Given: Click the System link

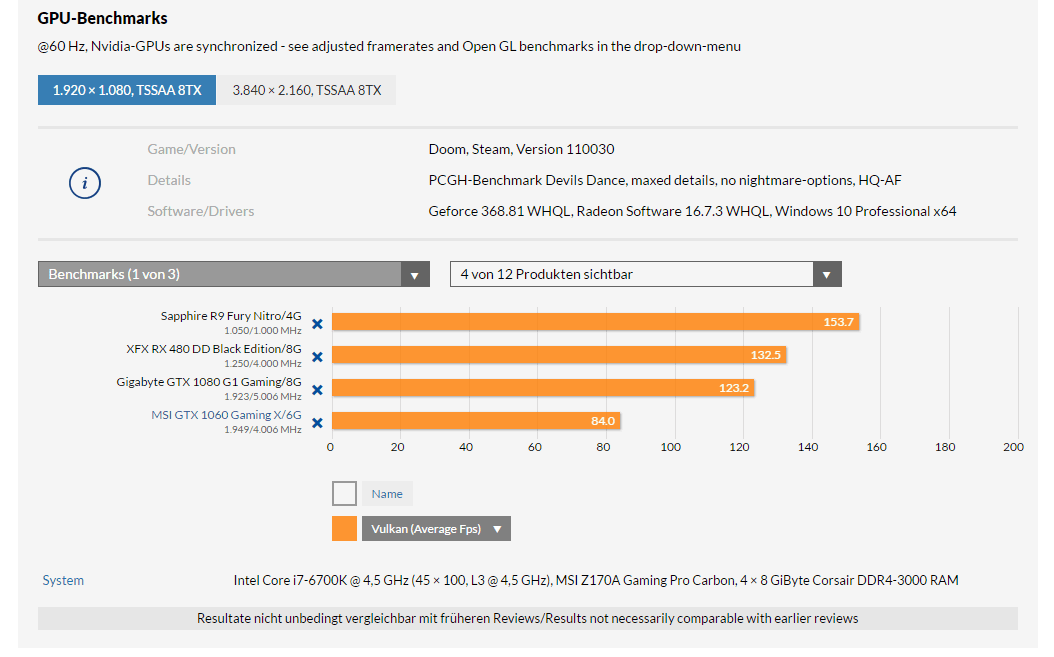Looking at the screenshot, I should coord(63,580).
